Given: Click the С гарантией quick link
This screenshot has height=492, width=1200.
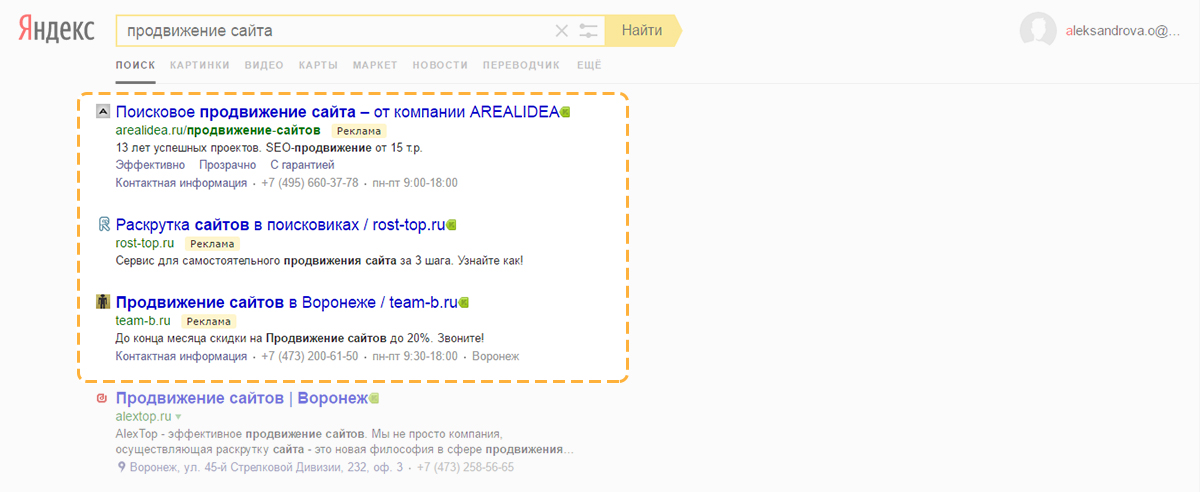Looking at the screenshot, I should pyautogui.click(x=302, y=165).
